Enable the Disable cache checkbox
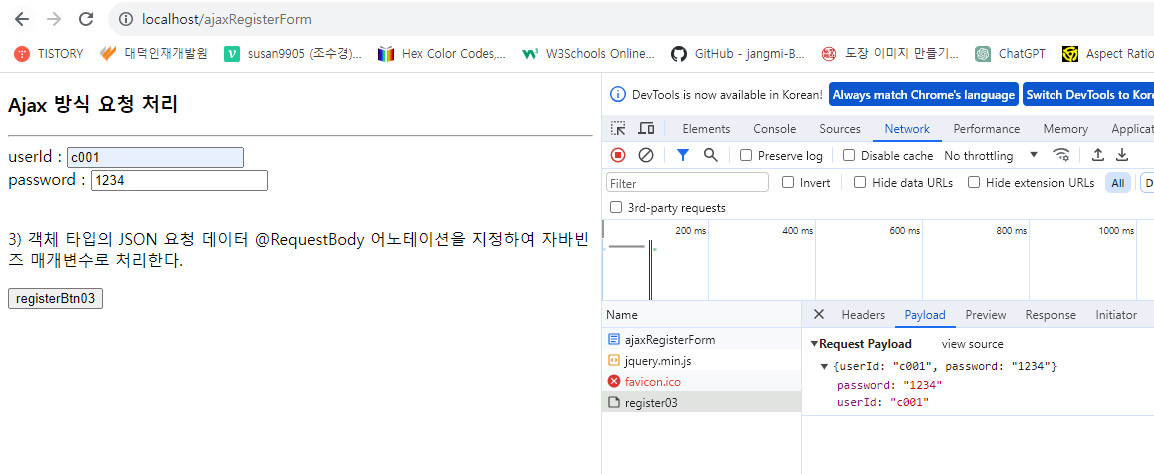 [849, 155]
